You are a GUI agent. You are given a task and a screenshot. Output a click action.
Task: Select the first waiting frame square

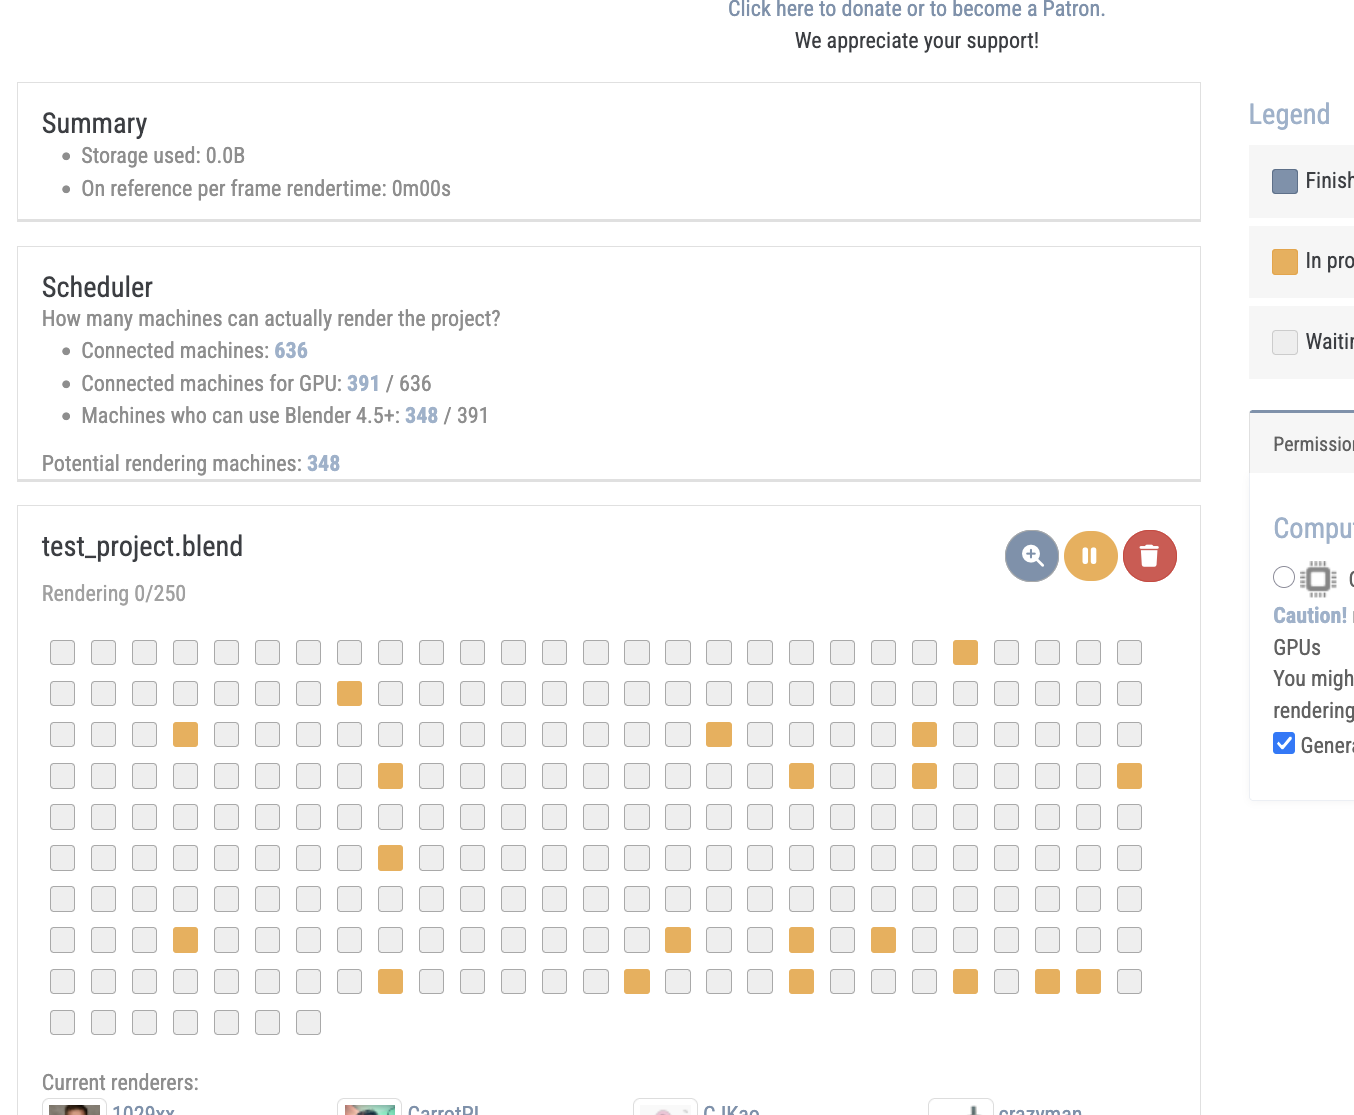tap(63, 653)
